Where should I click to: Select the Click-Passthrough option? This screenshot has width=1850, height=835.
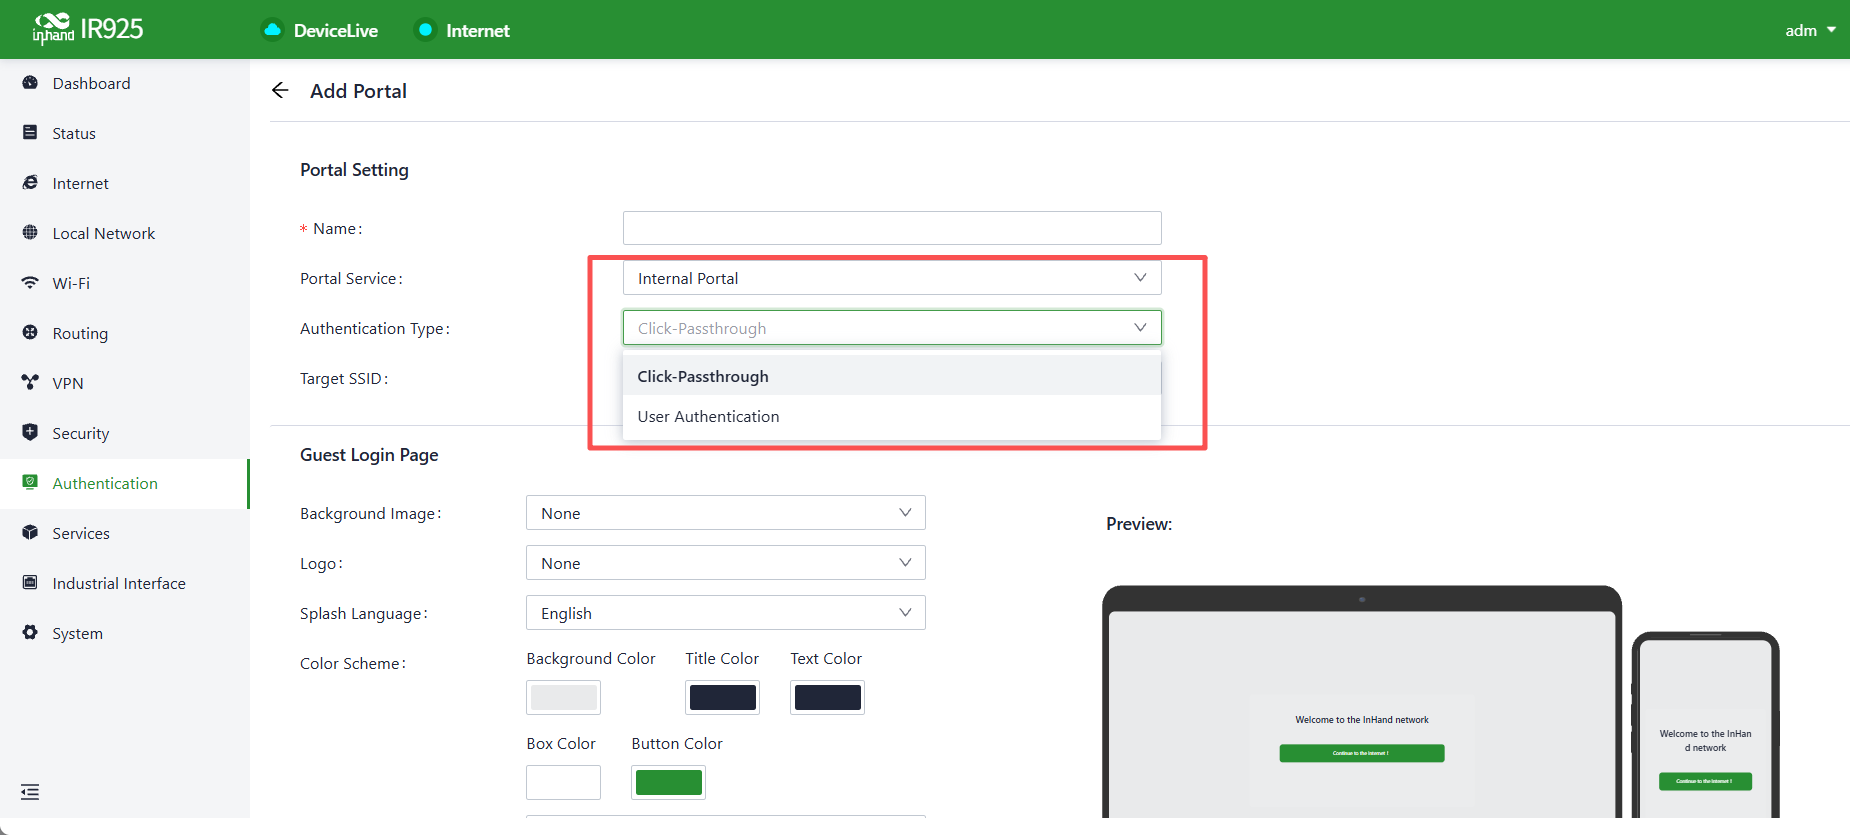[x=892, y=376]
